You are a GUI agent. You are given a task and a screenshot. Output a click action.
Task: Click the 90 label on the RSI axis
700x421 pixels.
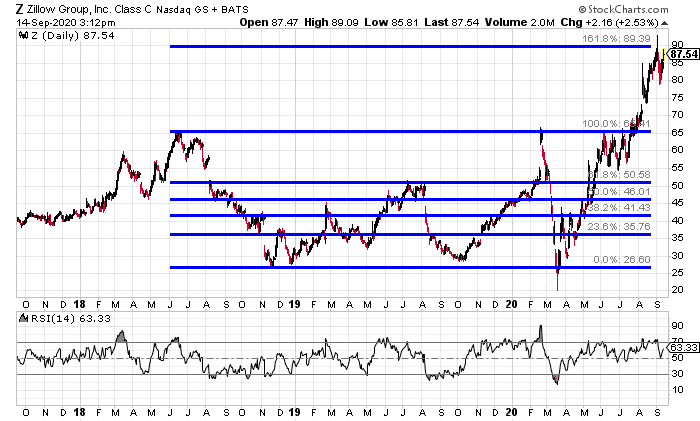point(677,326)
